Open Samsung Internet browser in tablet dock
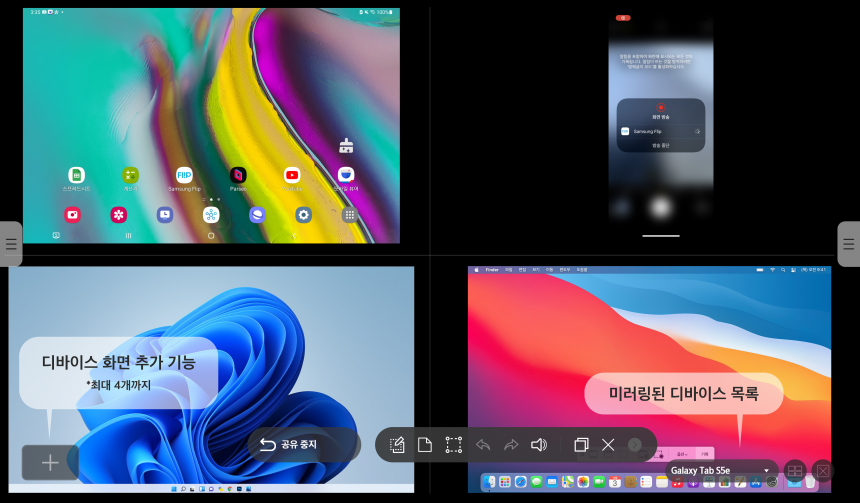The height and width of the screenshot is (503, 860). 257,214
